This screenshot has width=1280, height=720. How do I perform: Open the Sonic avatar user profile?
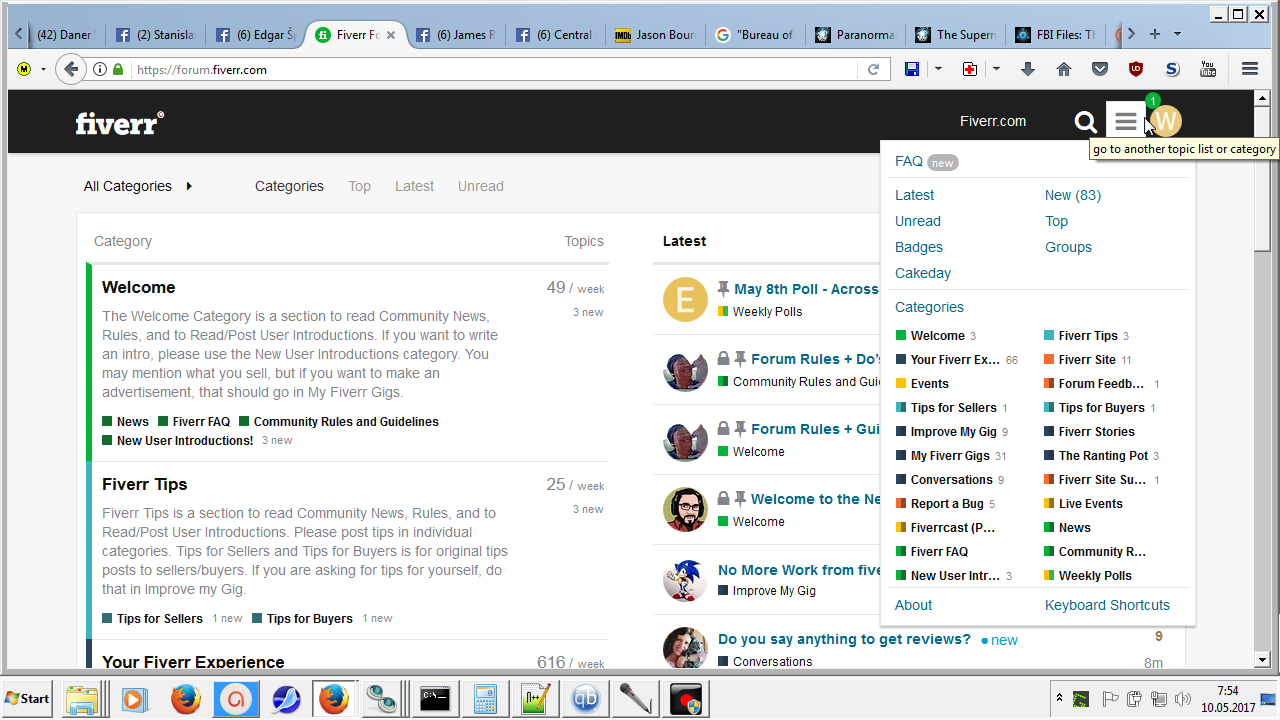click(685, 579)
